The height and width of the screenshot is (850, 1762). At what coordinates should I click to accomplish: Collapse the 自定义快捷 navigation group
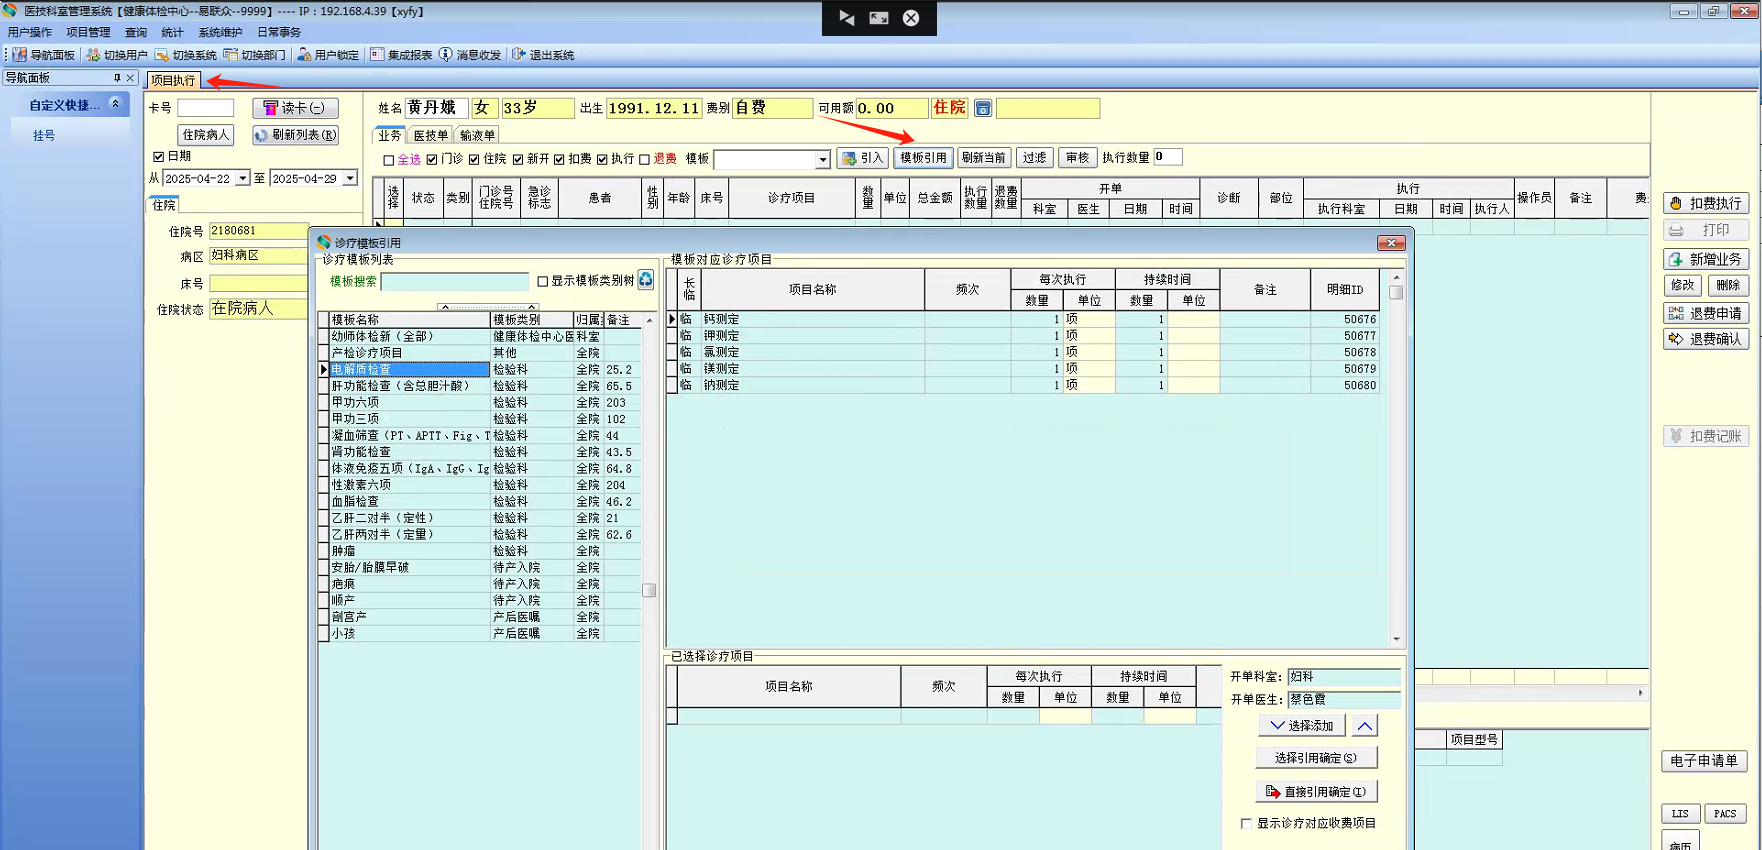pos(115,104)
